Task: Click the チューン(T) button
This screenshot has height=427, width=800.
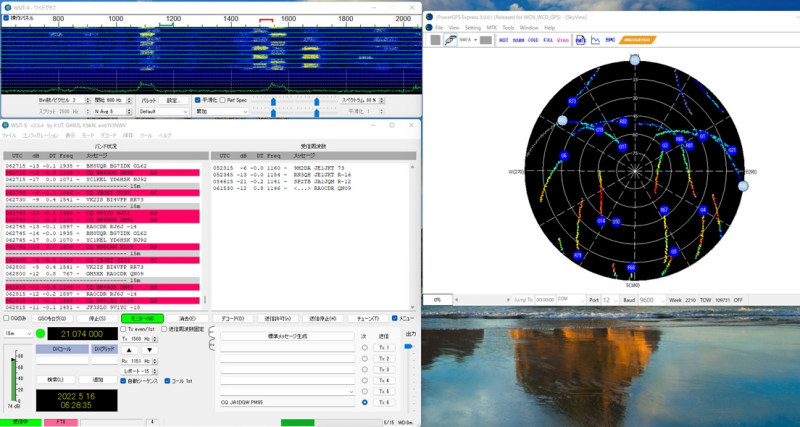Action: (x=367, y=318)
